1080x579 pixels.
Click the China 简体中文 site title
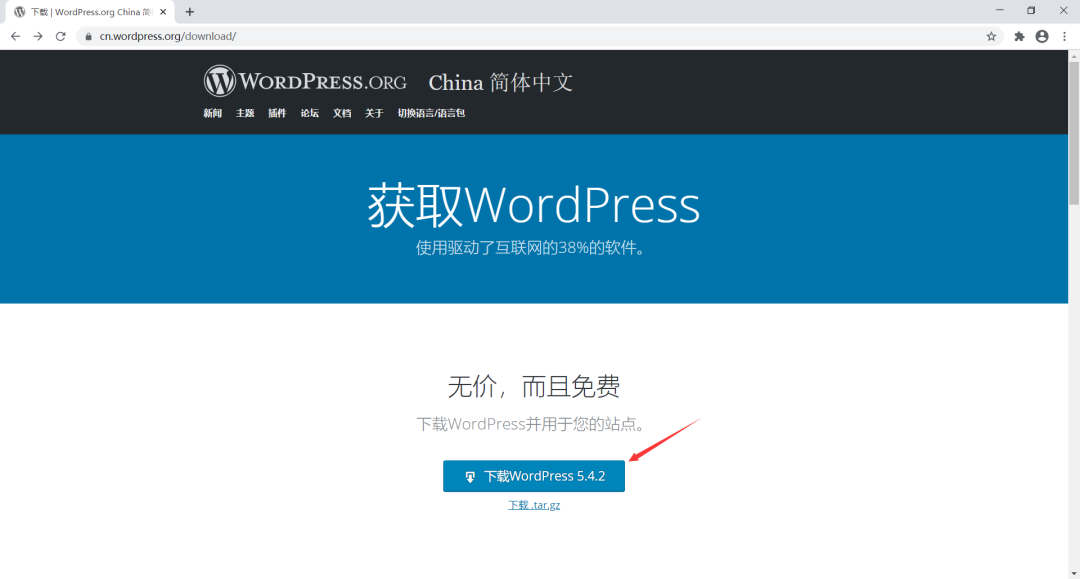click(501, 83)
